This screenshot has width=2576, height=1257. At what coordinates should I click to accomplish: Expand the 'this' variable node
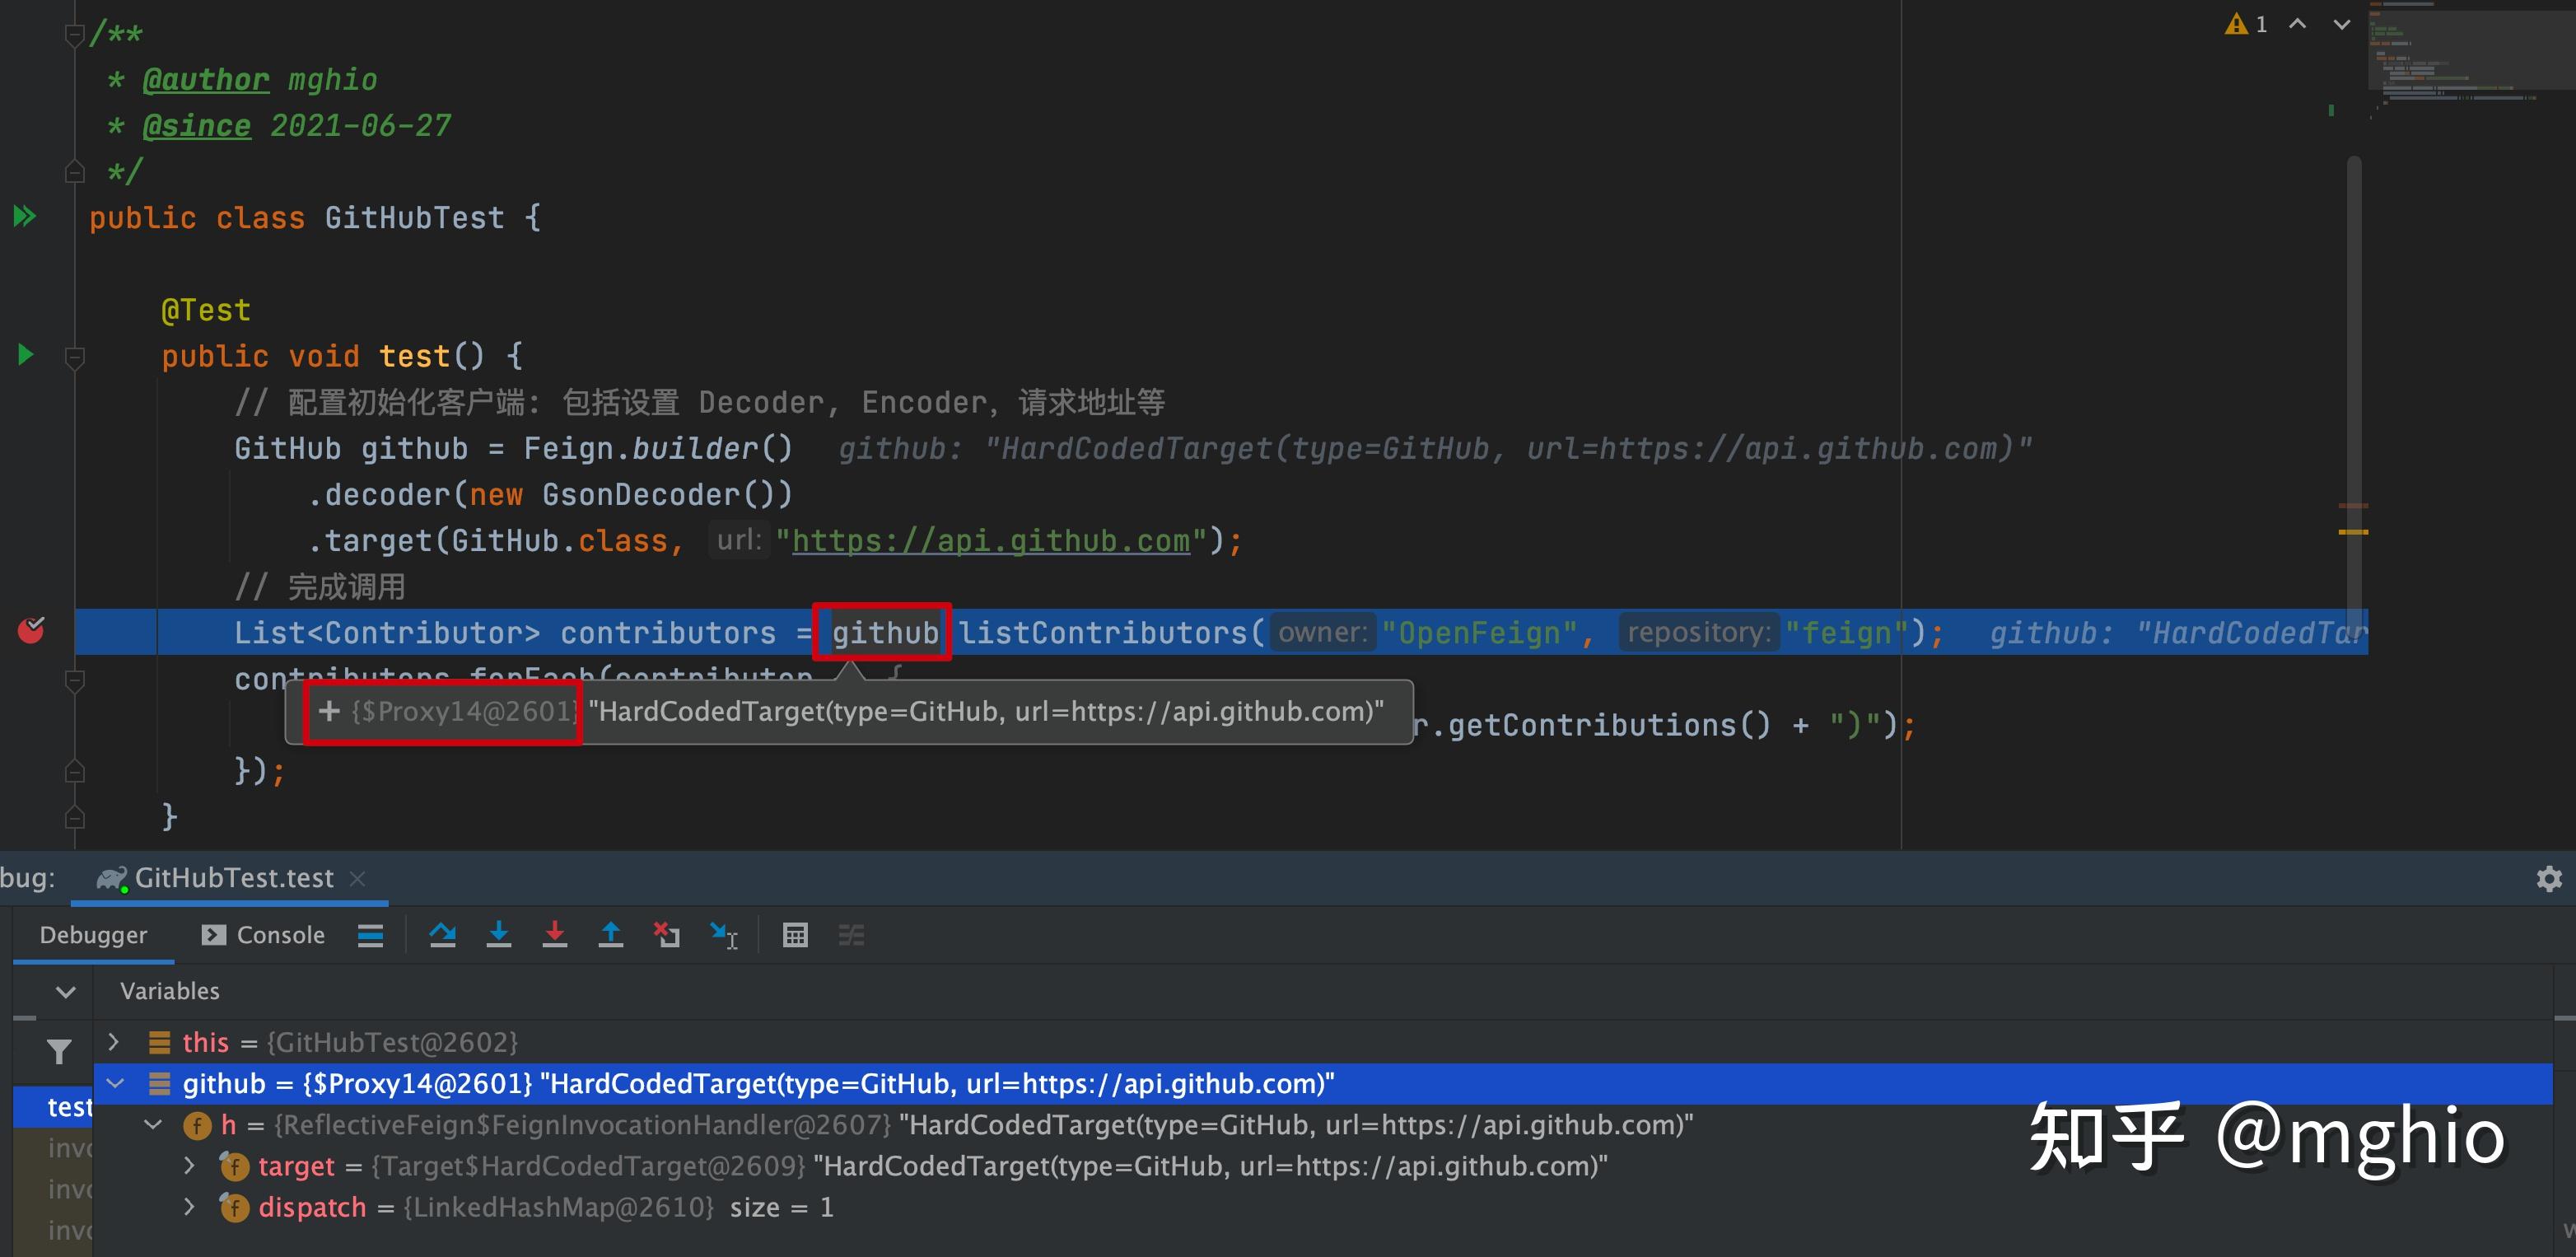(114, 1042)
